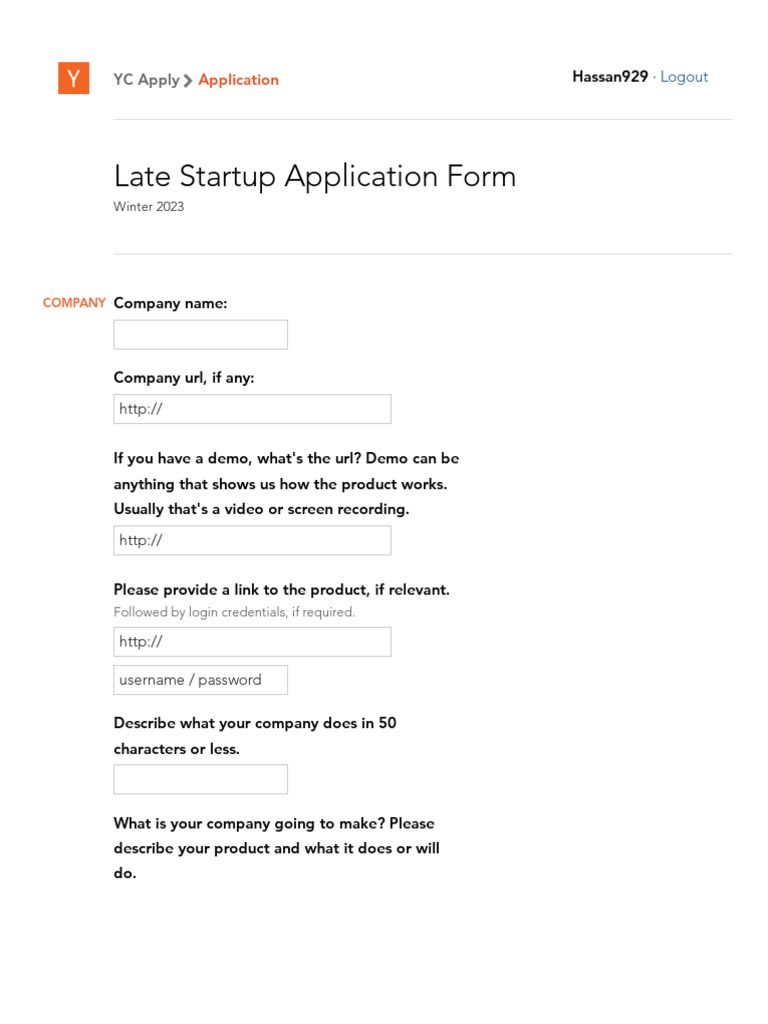This screenshot has width=768, height=1024.
Task: Log out using the Logout link
Action: pyautogui.click(x=684, y=77)
